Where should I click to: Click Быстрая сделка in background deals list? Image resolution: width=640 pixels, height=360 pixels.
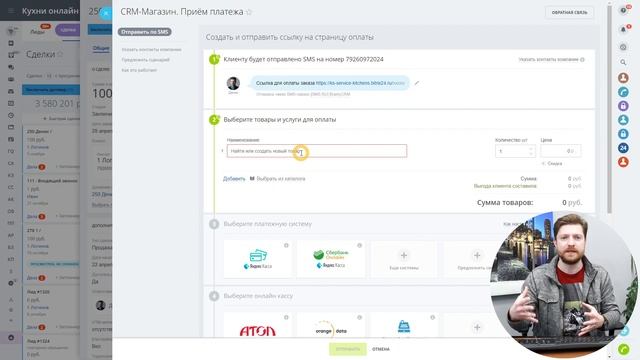coord(61,118)
